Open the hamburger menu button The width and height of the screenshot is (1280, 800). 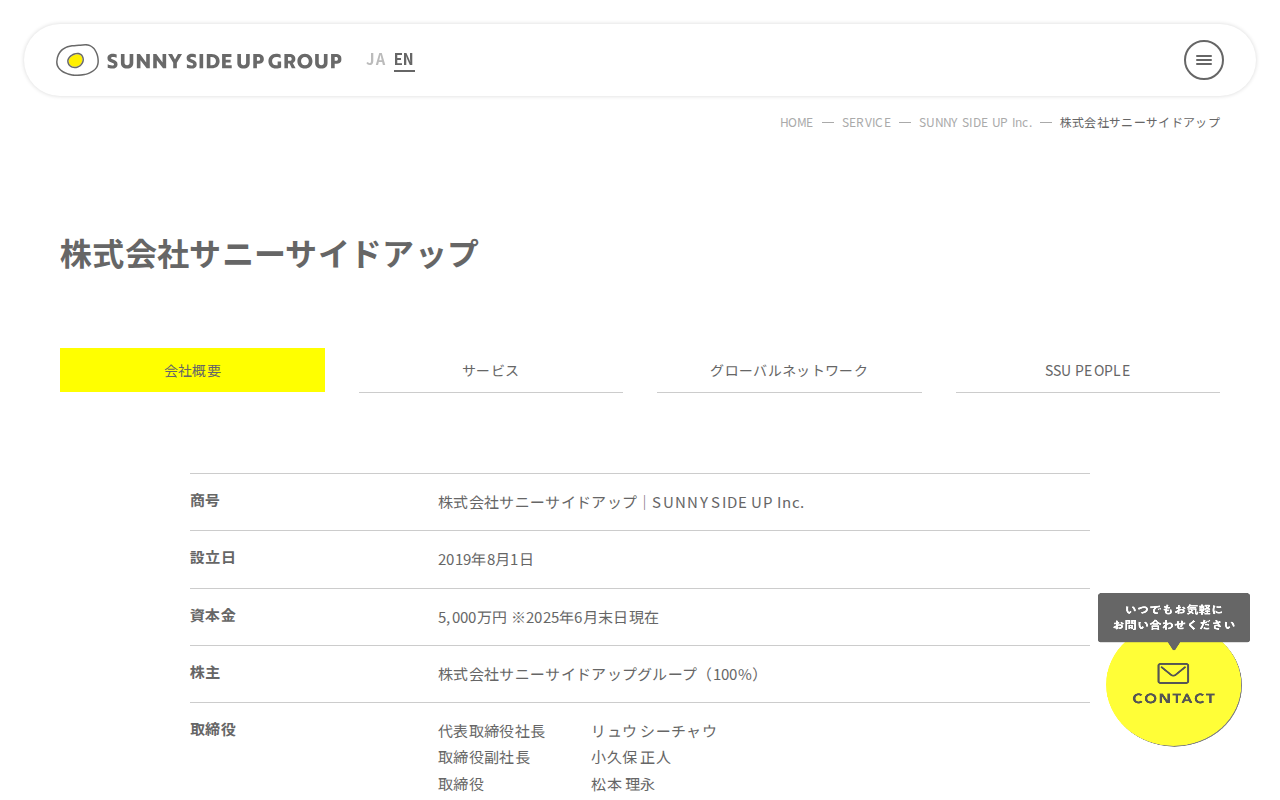(x=1204, y=60)
